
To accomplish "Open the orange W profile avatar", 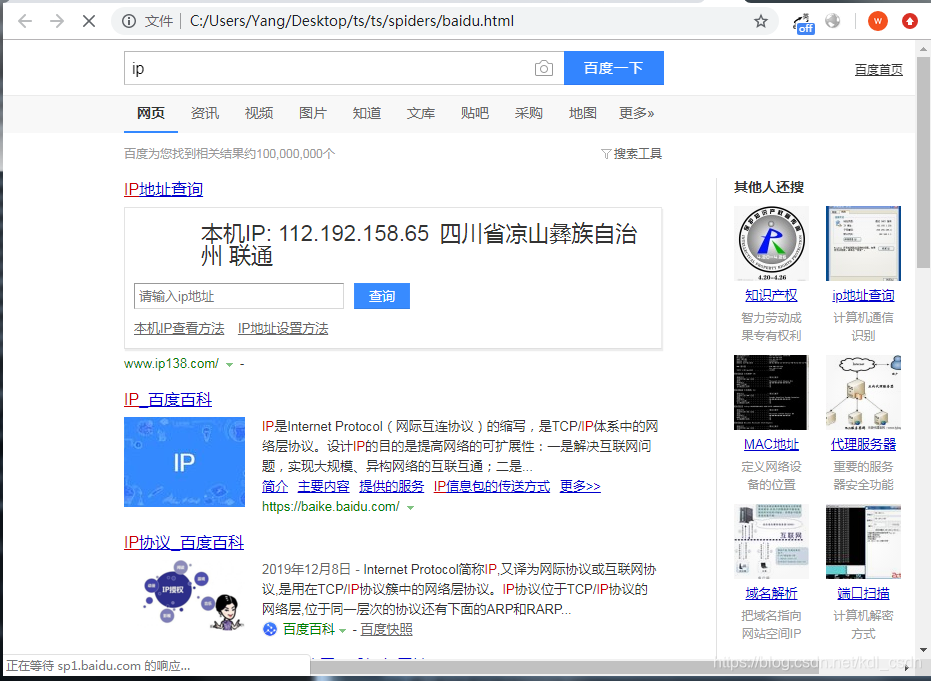I will click(878, 21).
